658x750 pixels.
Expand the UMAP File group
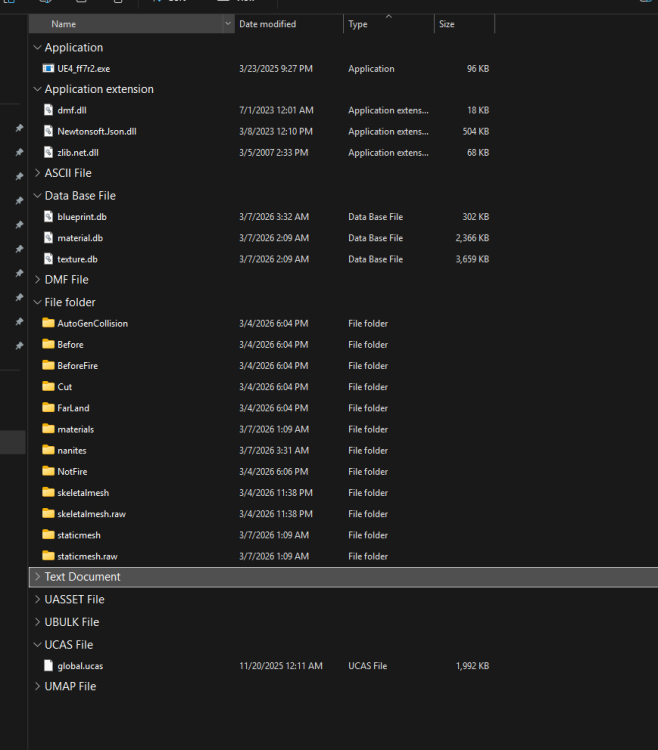37,686
